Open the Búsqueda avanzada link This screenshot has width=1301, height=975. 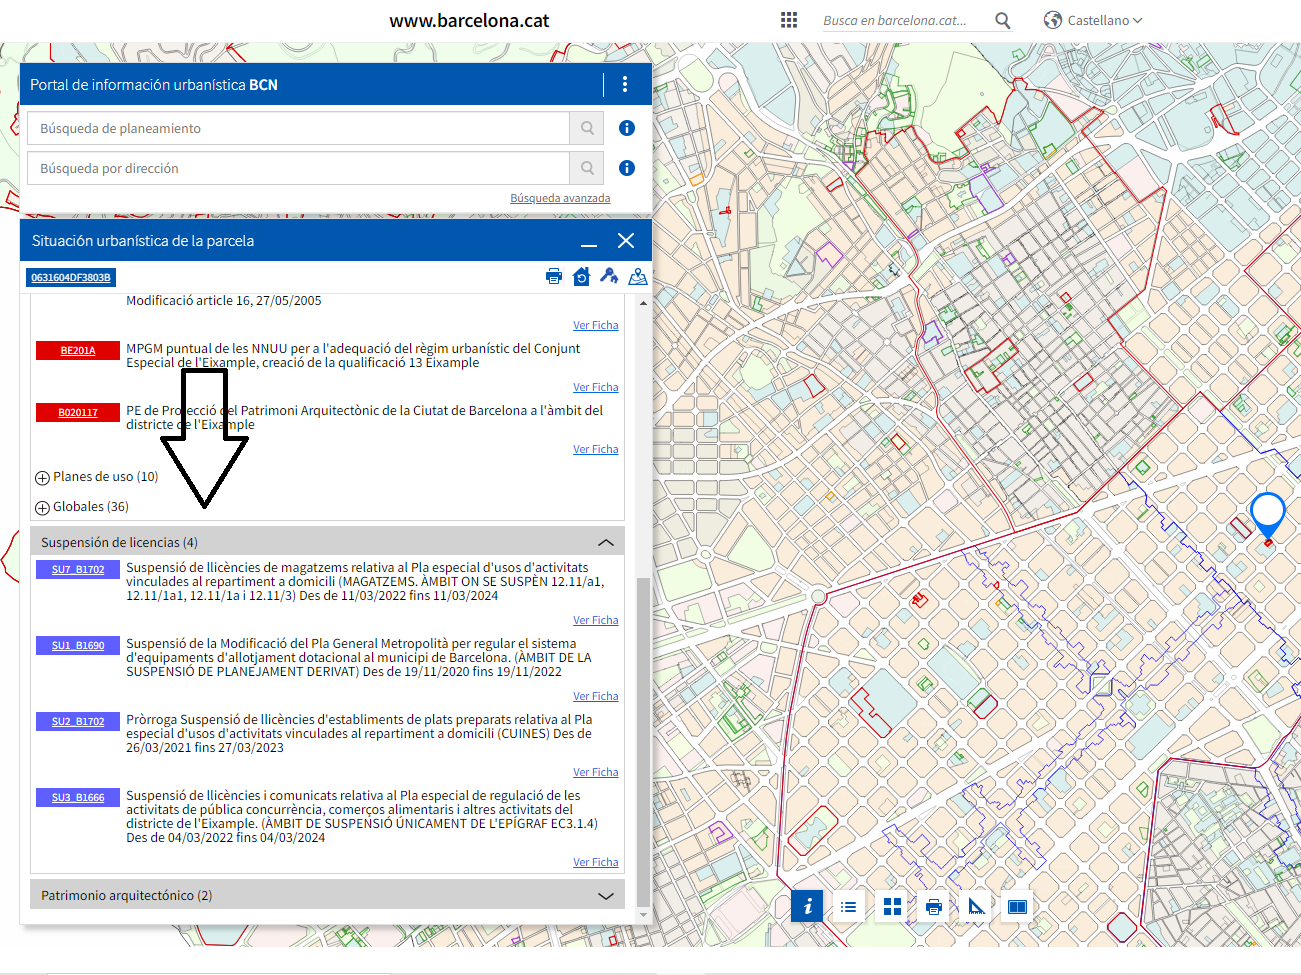560,198
